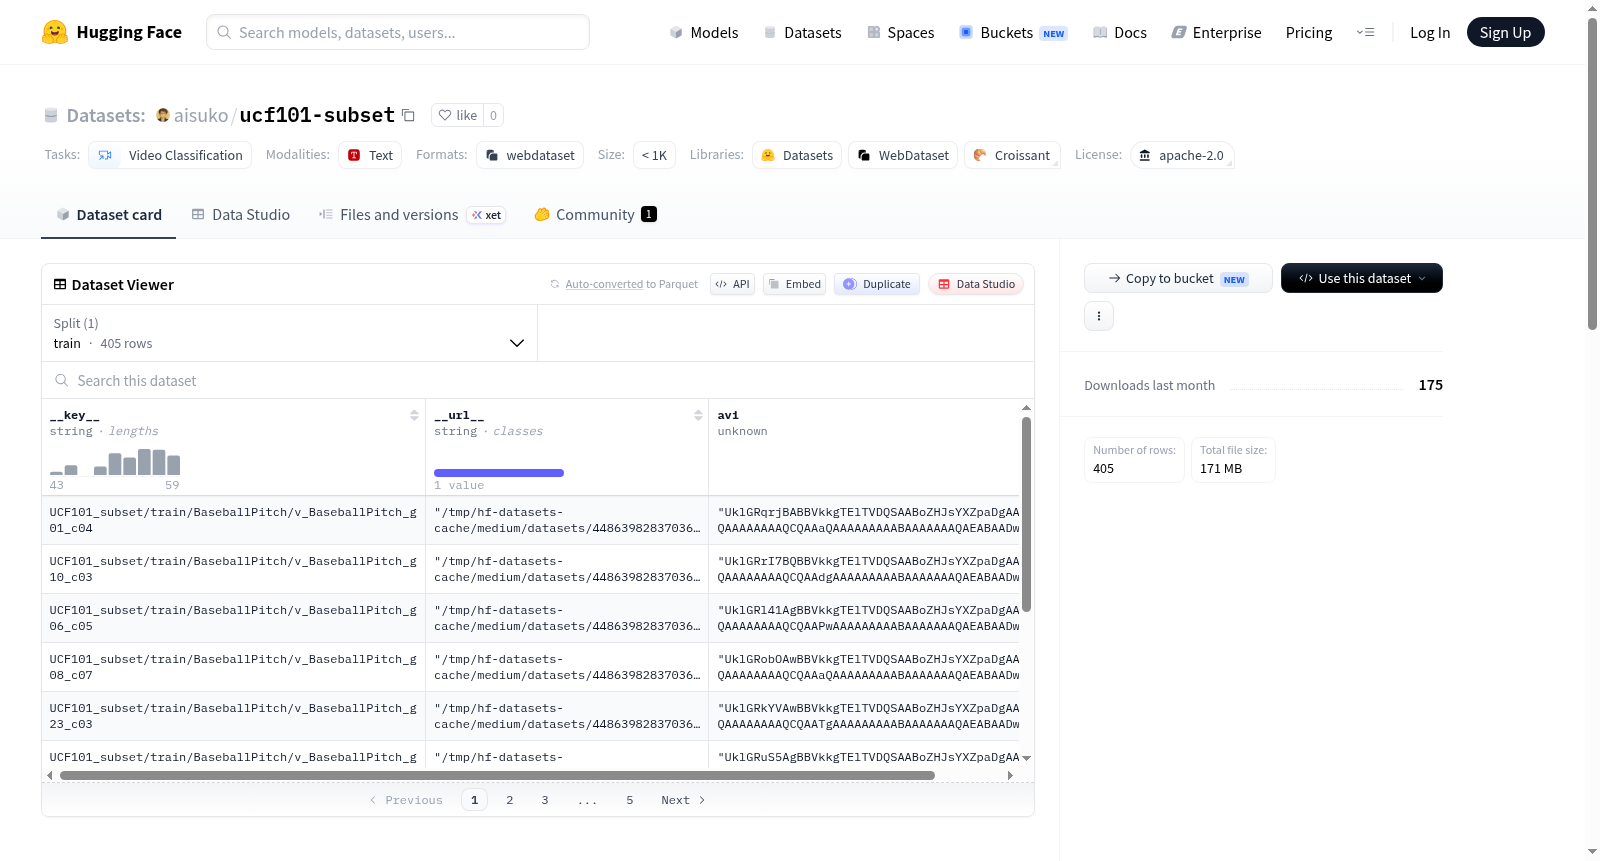Click the table's horizontal scrollbar

click(x=497, y=775)
